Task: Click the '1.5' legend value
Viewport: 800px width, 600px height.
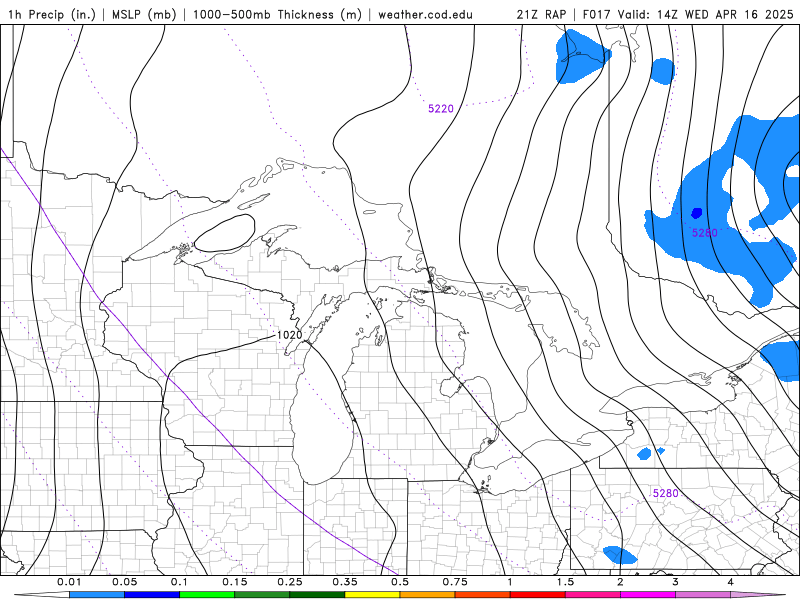Action: click(x=565, y=582)
